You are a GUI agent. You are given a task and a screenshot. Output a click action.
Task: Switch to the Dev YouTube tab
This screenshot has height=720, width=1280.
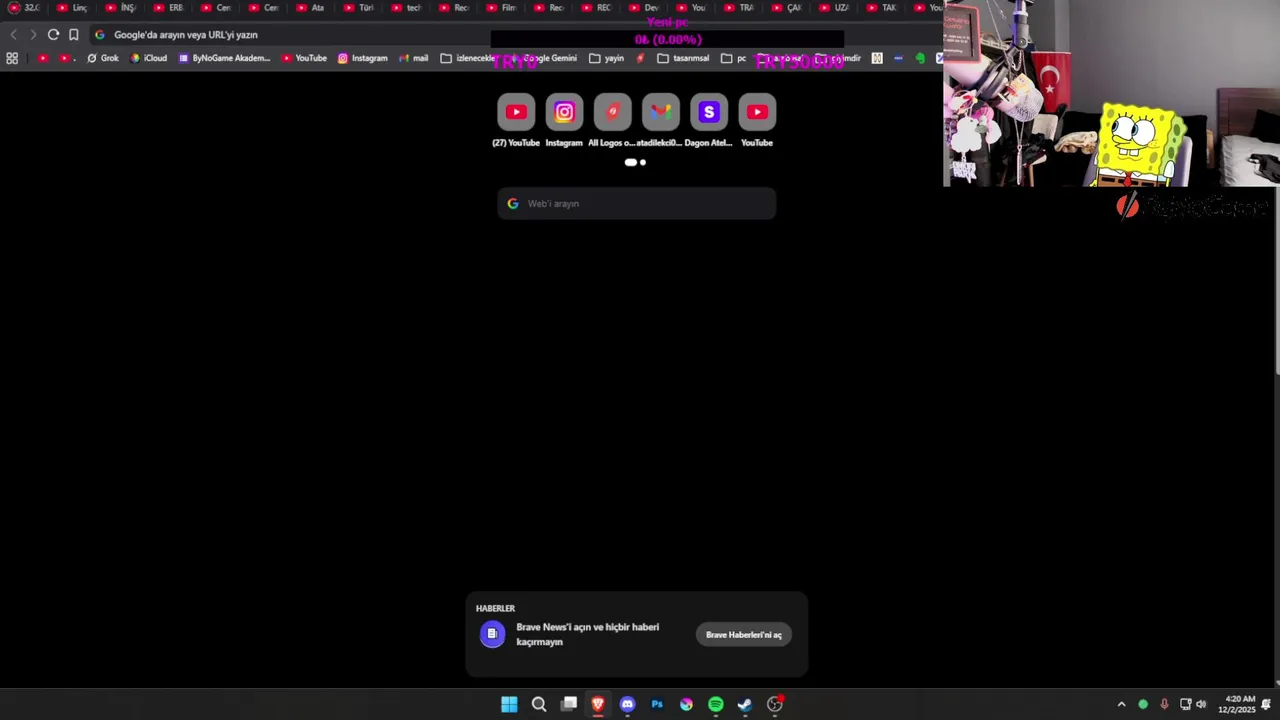pos(643,8)
